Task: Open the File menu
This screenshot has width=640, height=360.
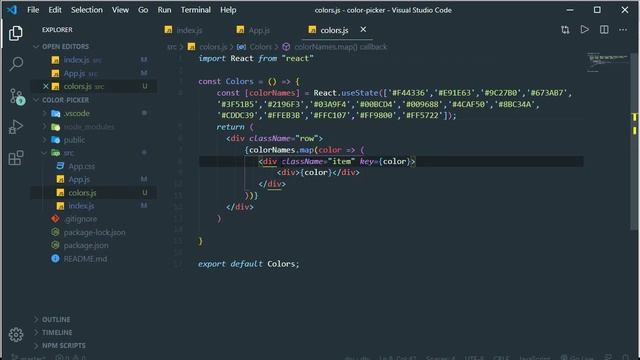Action: 33,10
